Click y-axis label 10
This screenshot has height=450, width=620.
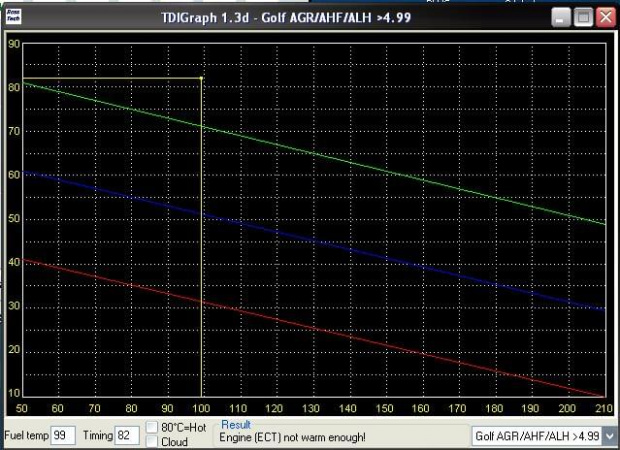(x=14, y=393)
